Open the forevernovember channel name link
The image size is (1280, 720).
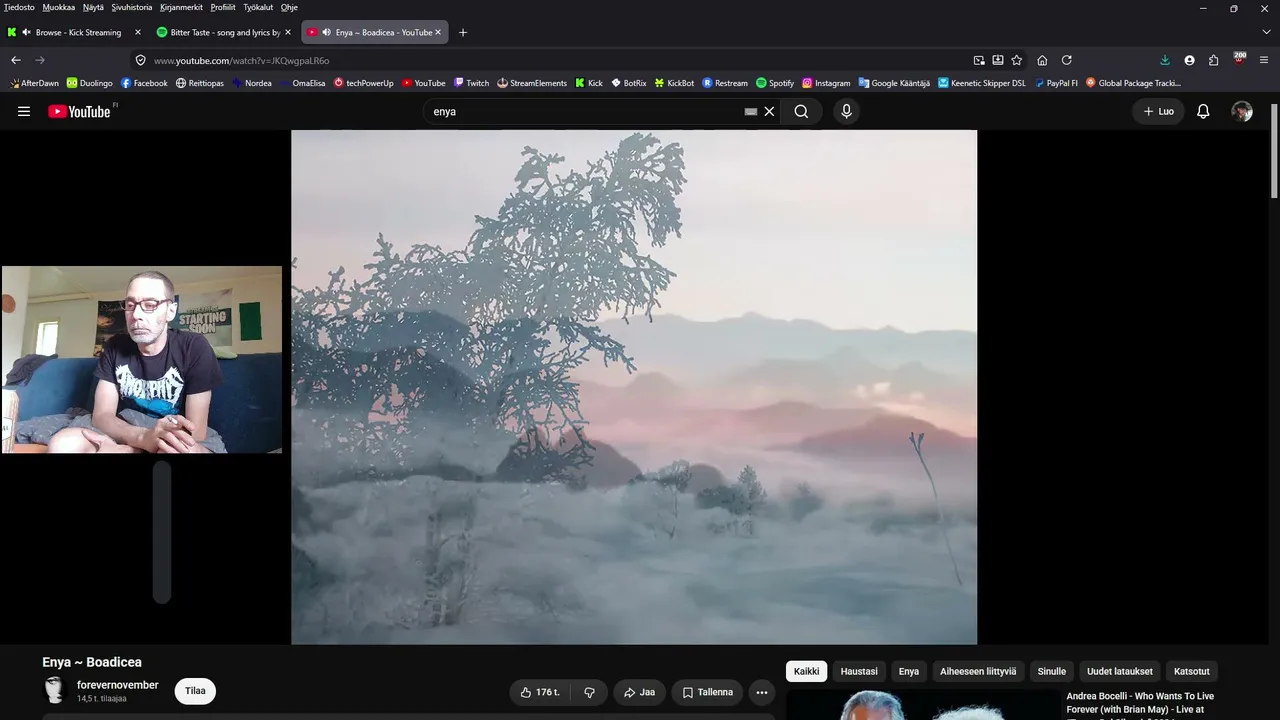(x=118, y=685)
